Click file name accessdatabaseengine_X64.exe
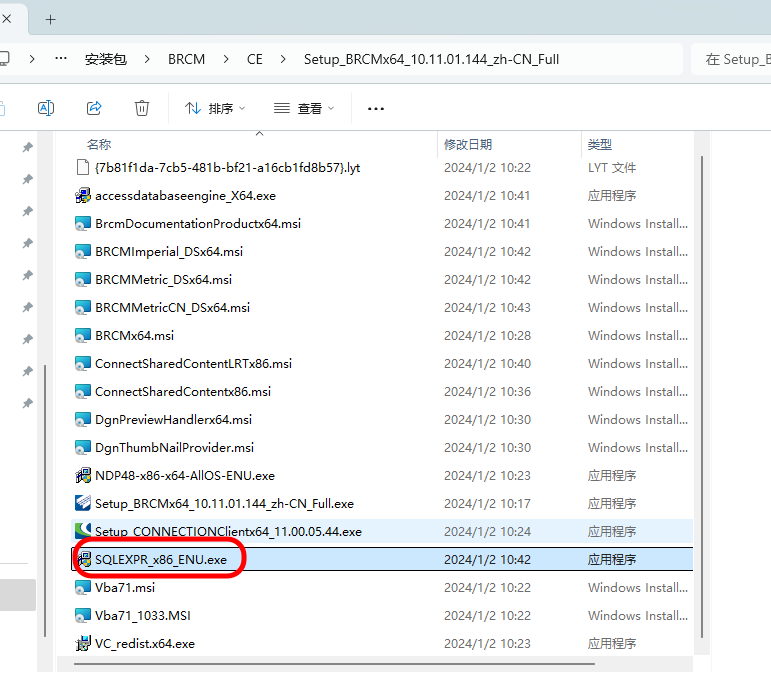This screenshot has height=675, width=771. point(185,196)
